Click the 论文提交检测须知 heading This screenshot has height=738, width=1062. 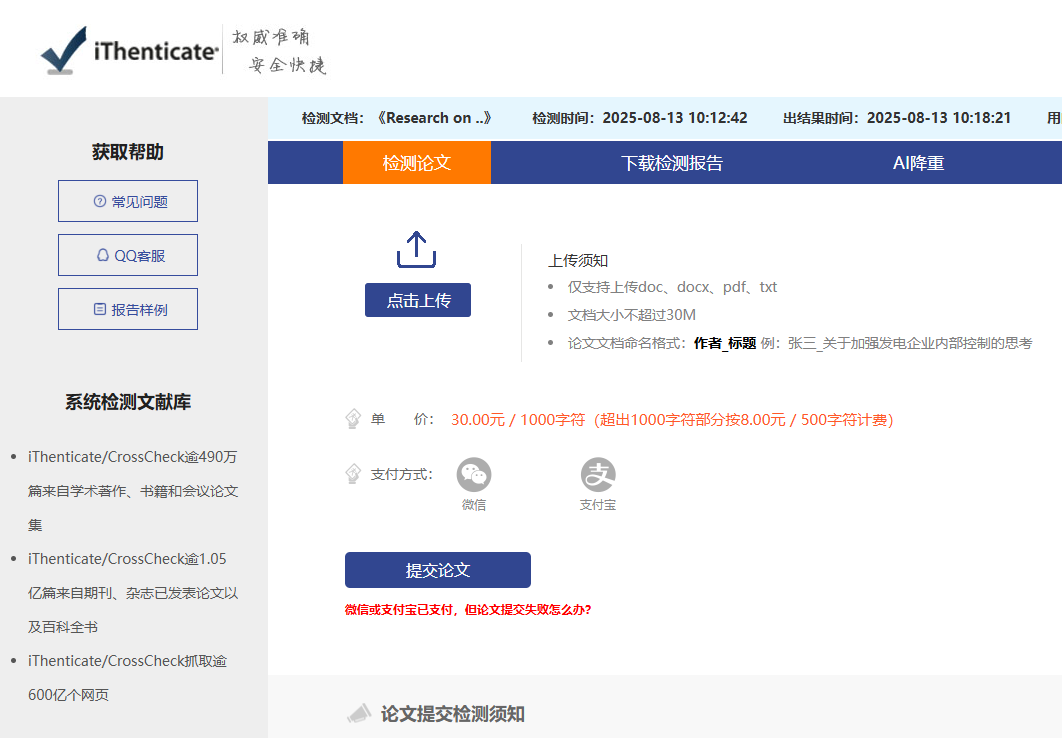pos(452,714)
